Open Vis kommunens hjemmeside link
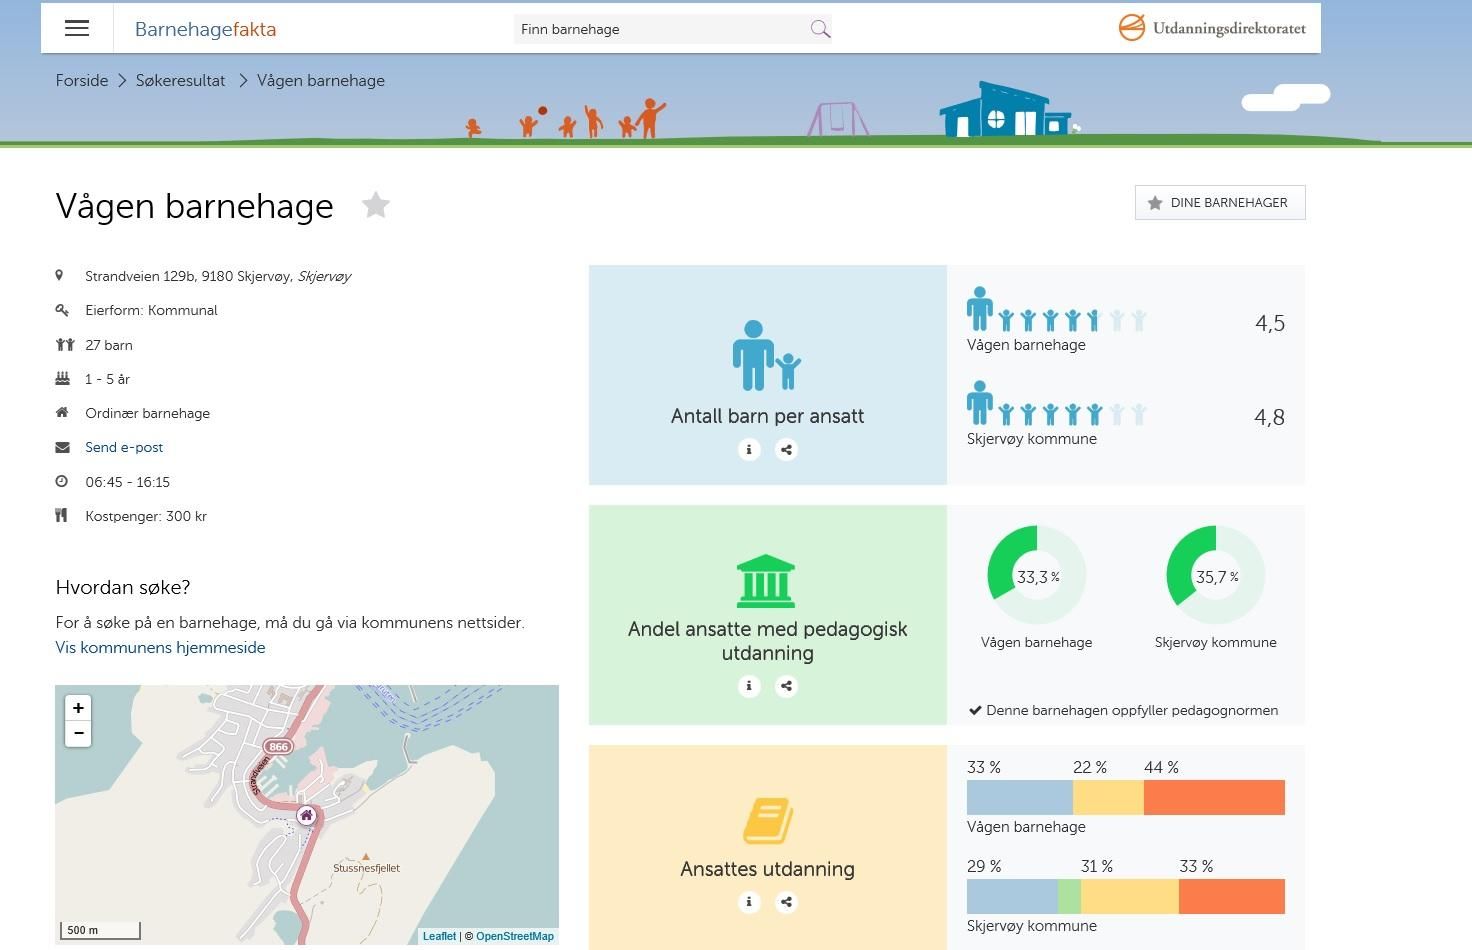 point(160,648)
